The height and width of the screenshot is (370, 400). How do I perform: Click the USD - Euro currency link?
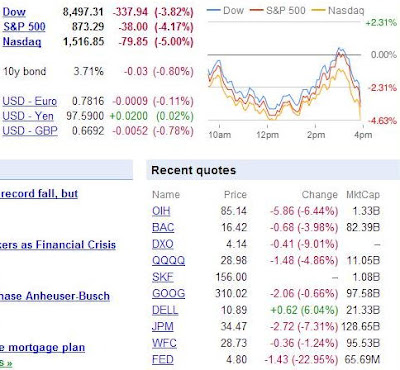[30, 101]
